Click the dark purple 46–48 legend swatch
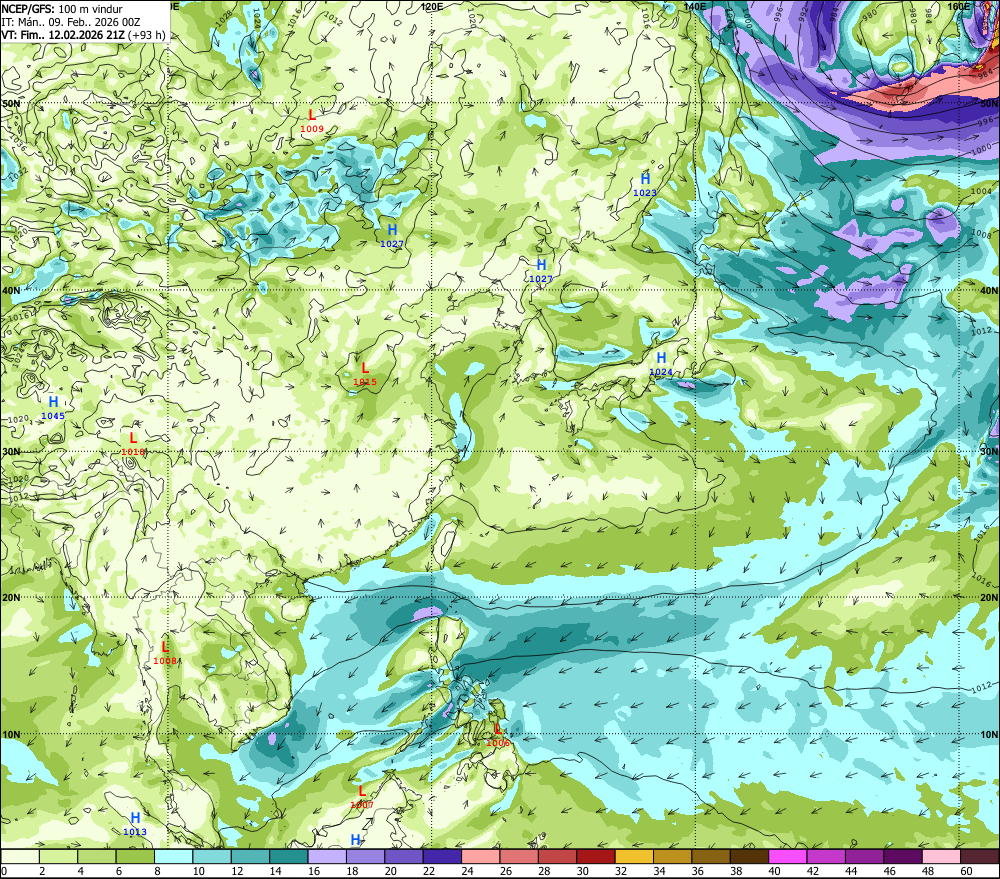This screenshot has width=1000, height=879. pyautogui.click(x=902, y=856)
